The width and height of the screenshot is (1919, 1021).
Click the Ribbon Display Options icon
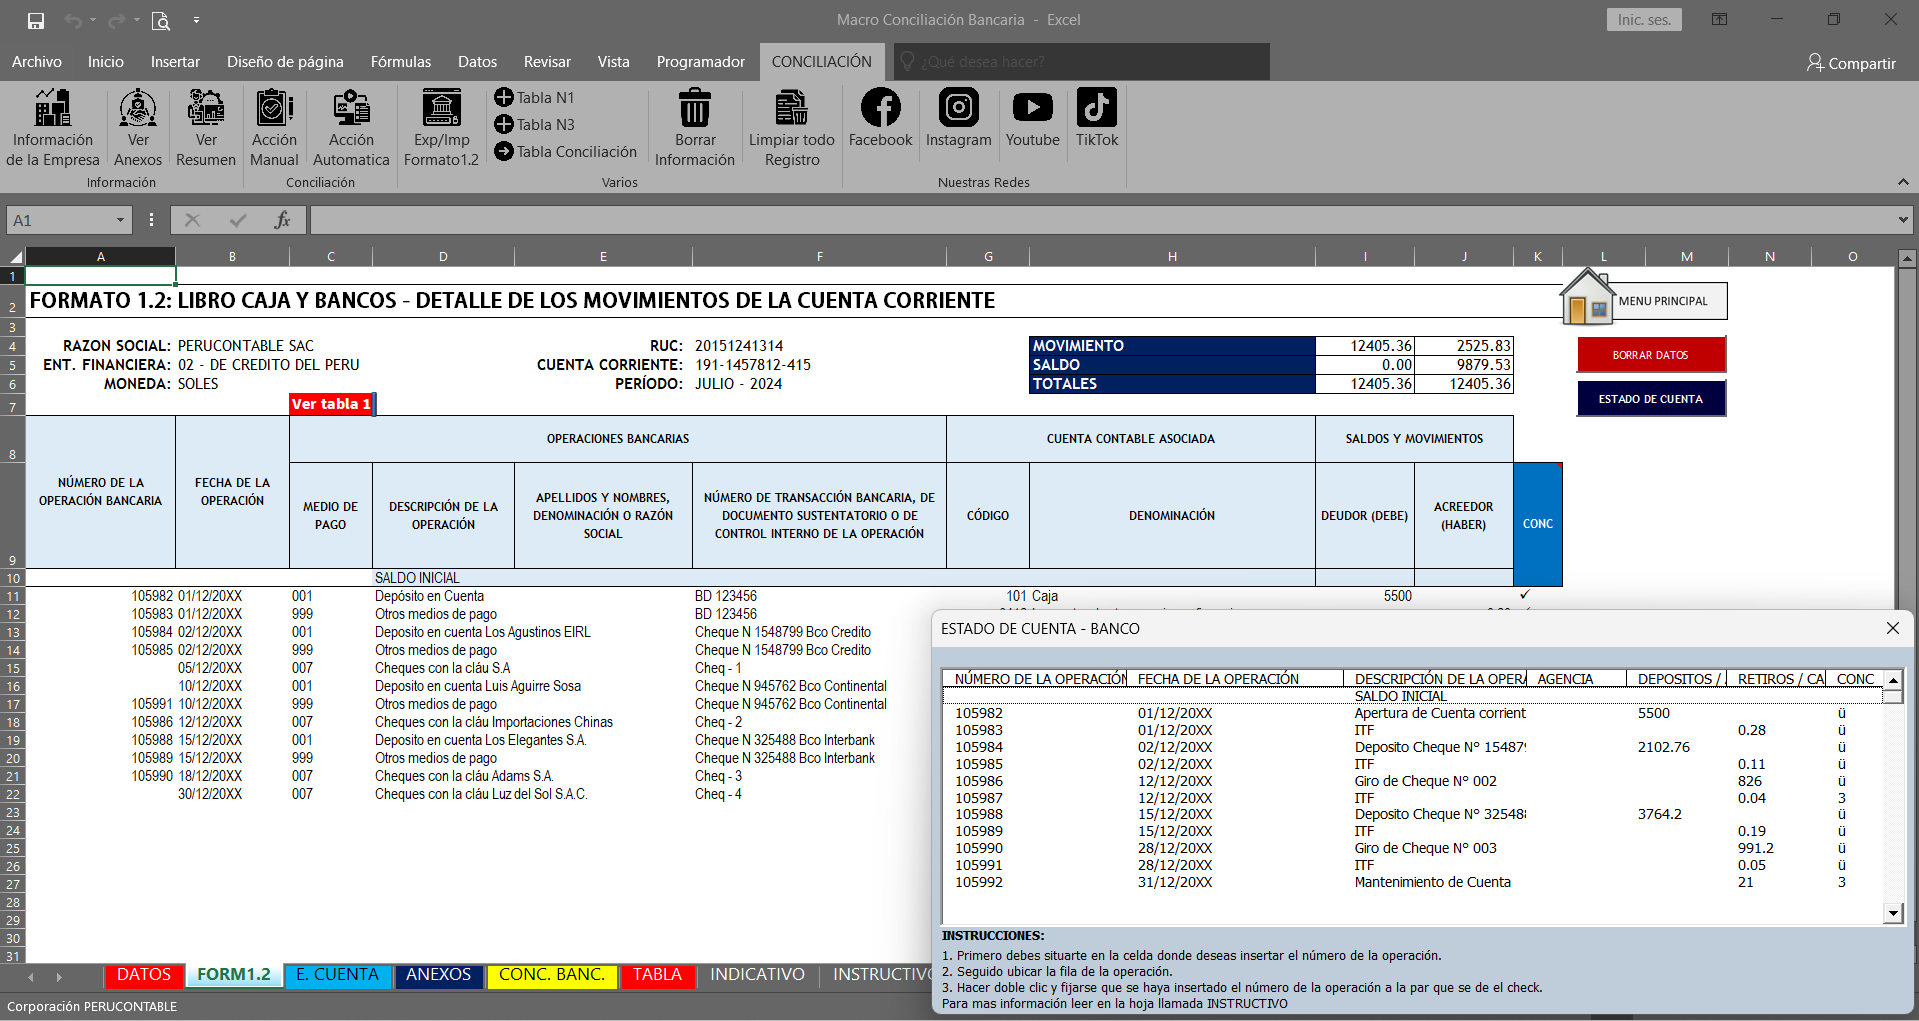point(1719,20)
